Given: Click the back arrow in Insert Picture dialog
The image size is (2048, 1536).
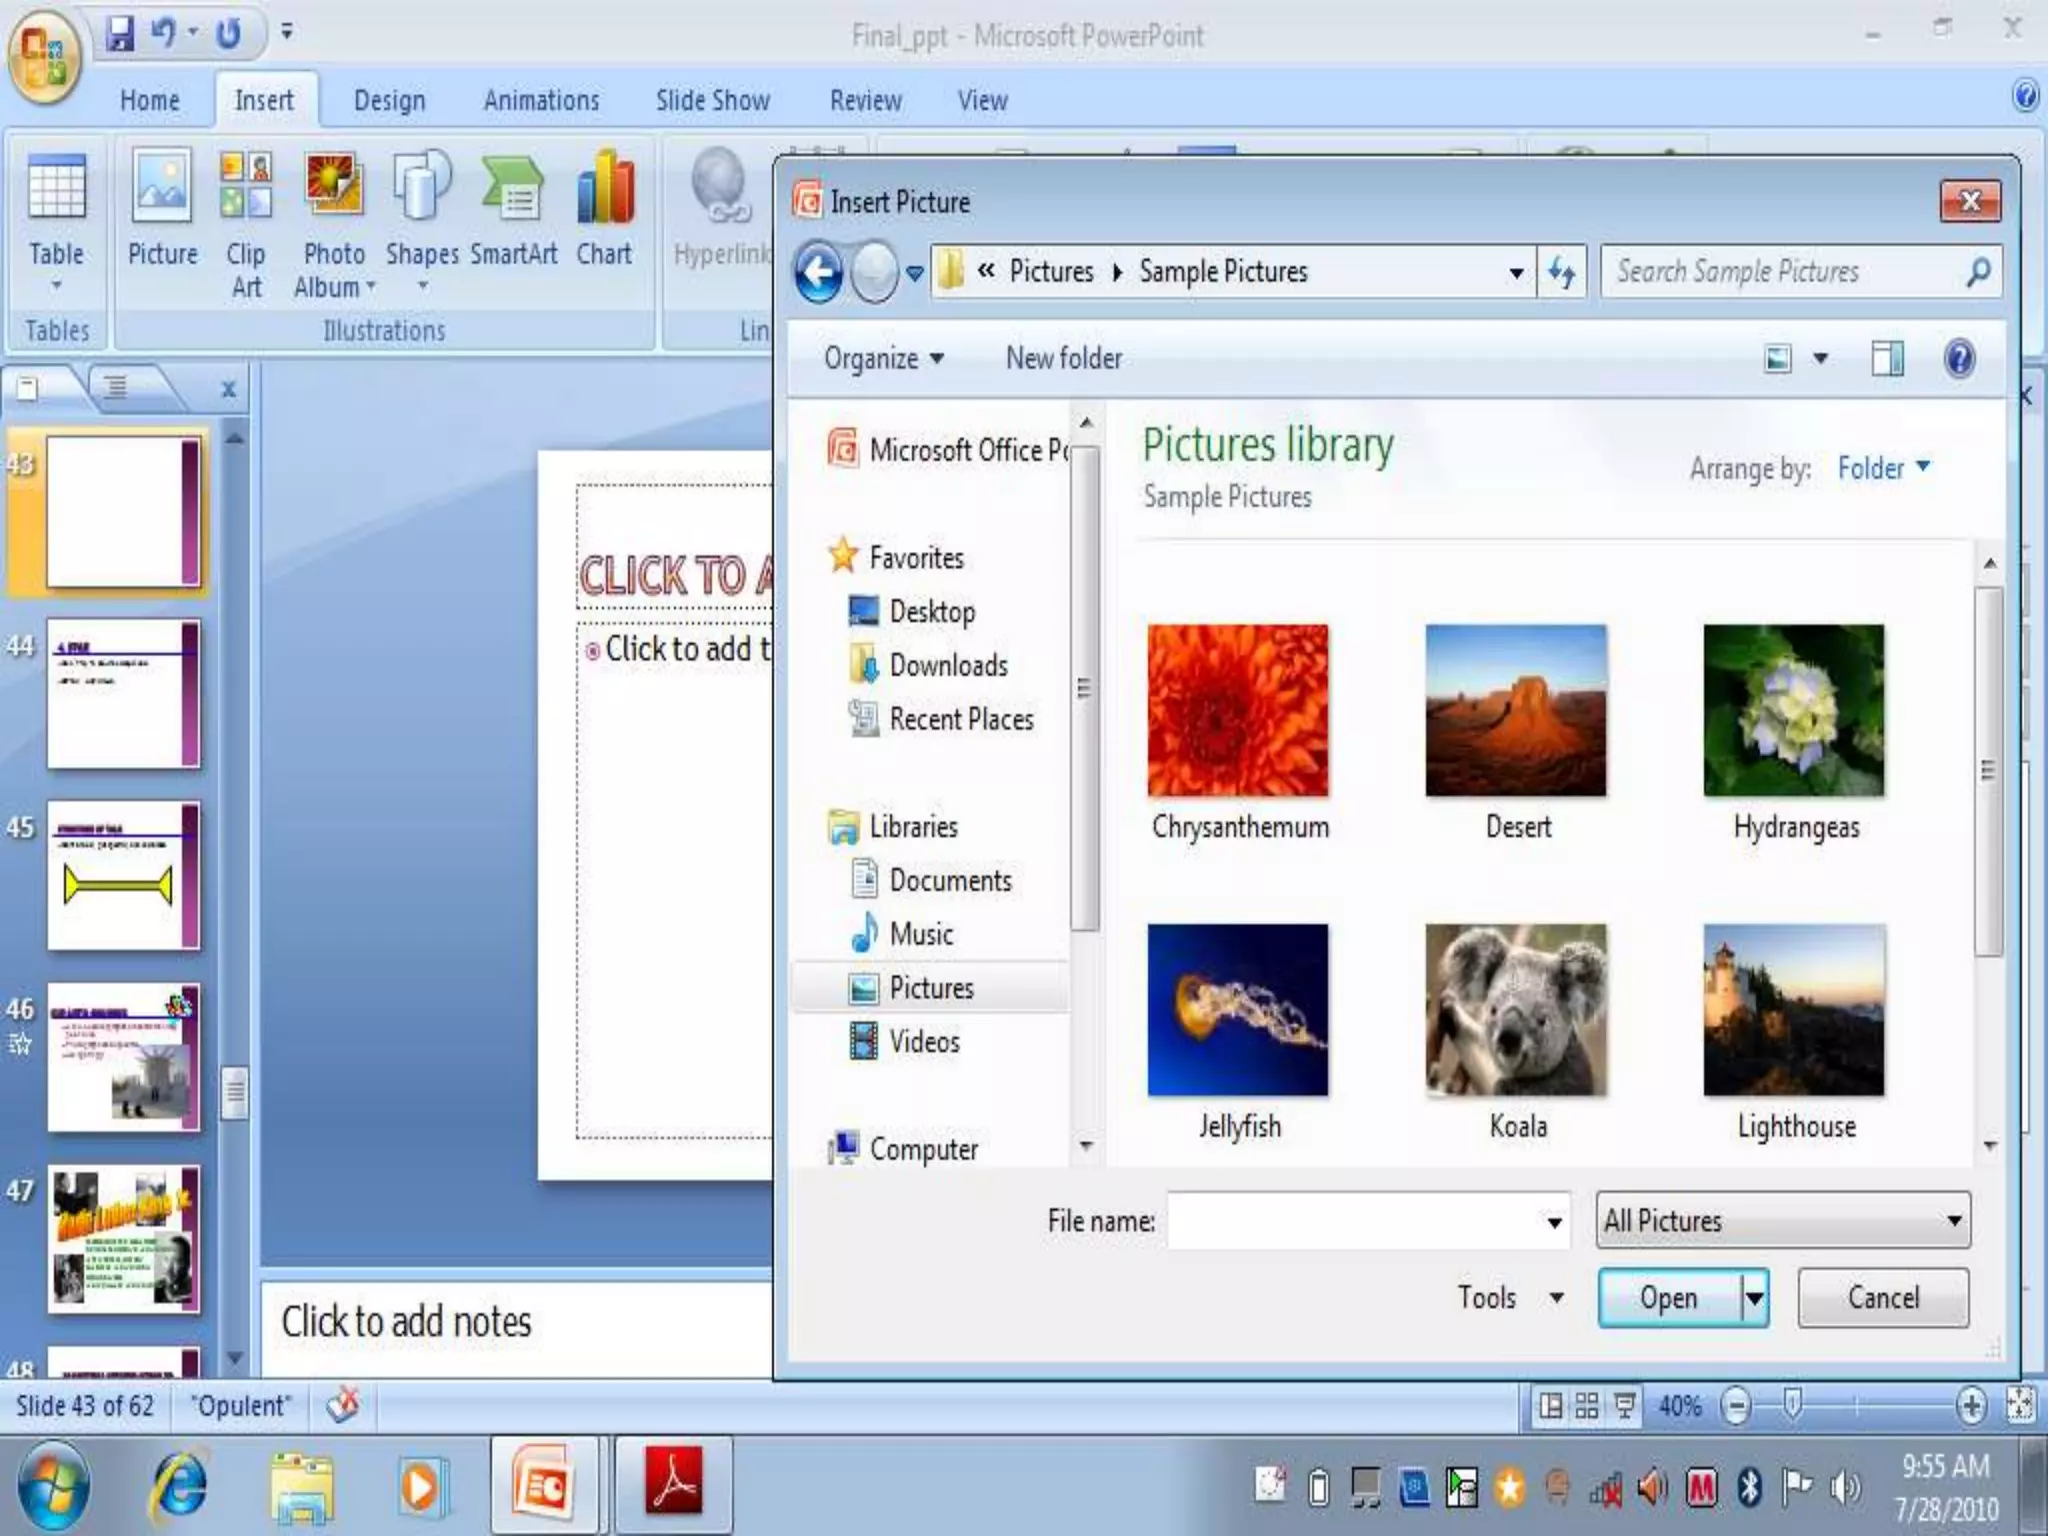Looking at the screenshot, I should tap(819, 272).
